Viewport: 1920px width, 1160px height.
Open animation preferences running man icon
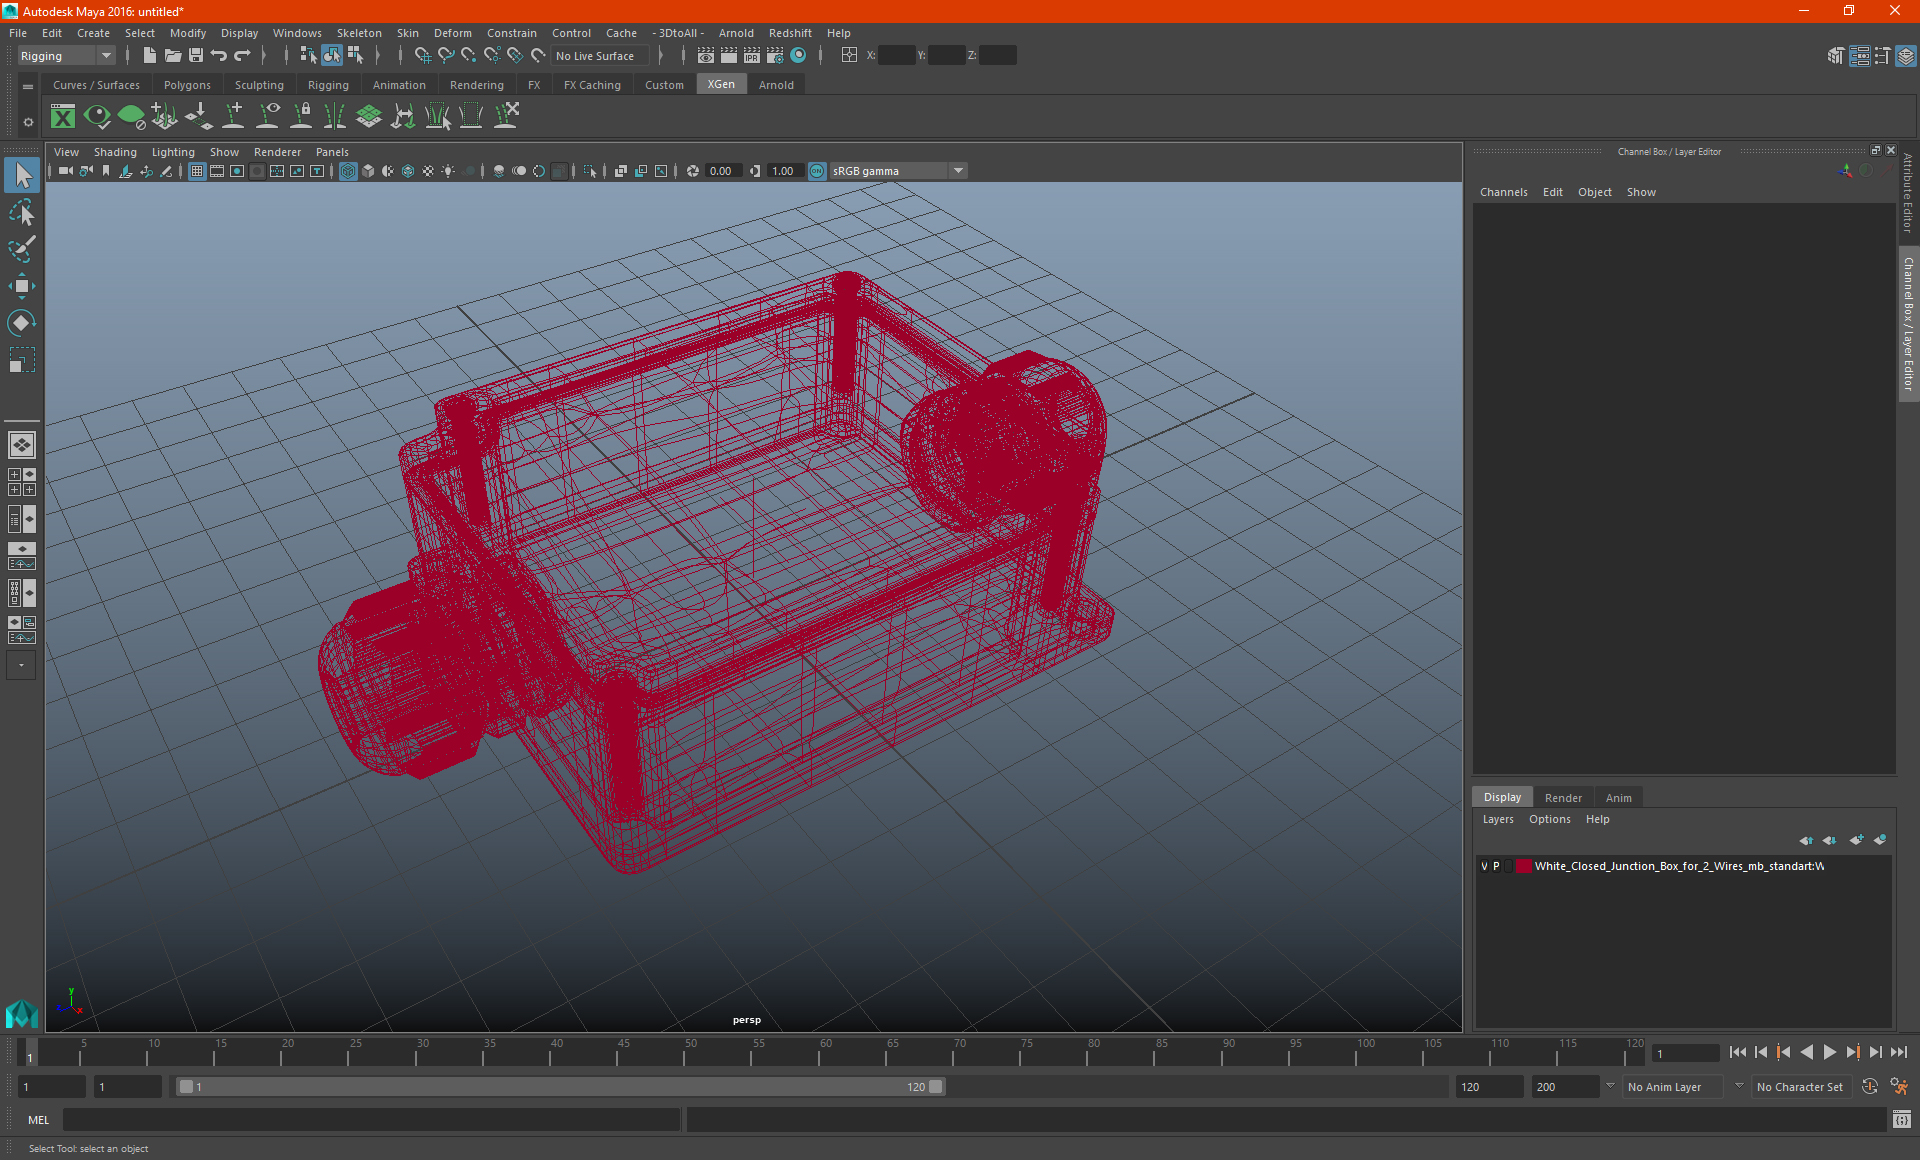coord(1899,1087)
